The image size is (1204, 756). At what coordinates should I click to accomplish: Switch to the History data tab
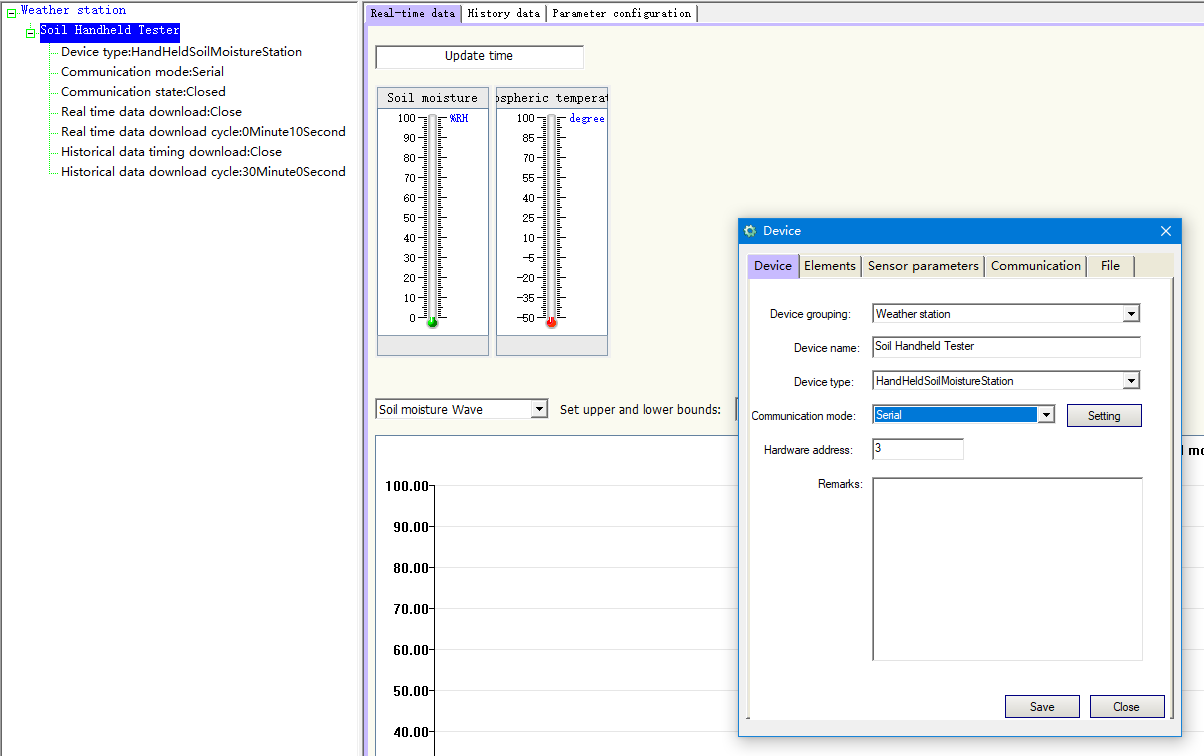coord(503,13)
